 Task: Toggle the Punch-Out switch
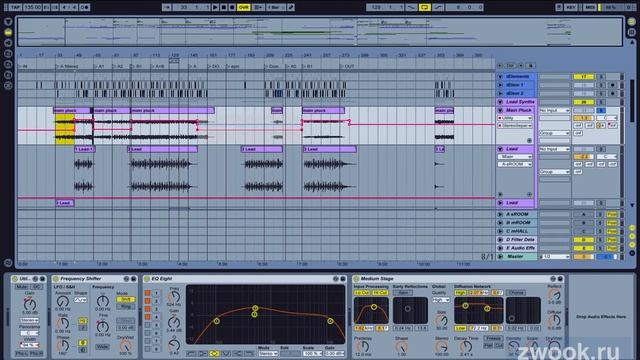pos(438,7)
